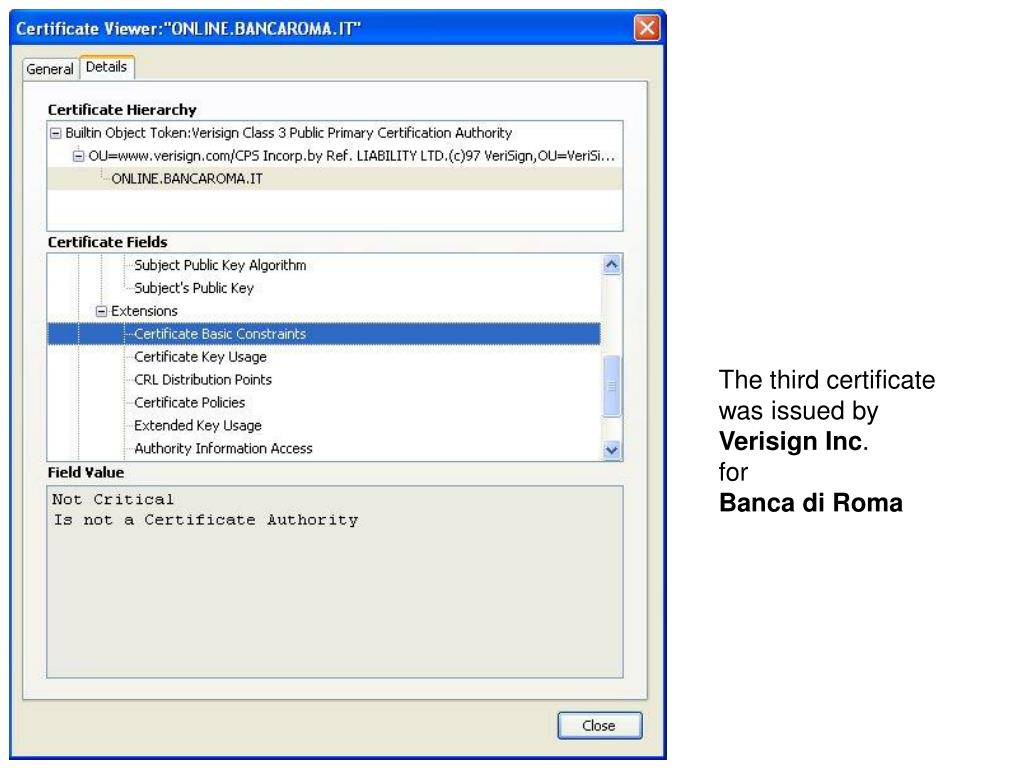Image resolution: width=1024 pixels, height=768 pixels.
Task: Select the Details tab
Action: 106,67
